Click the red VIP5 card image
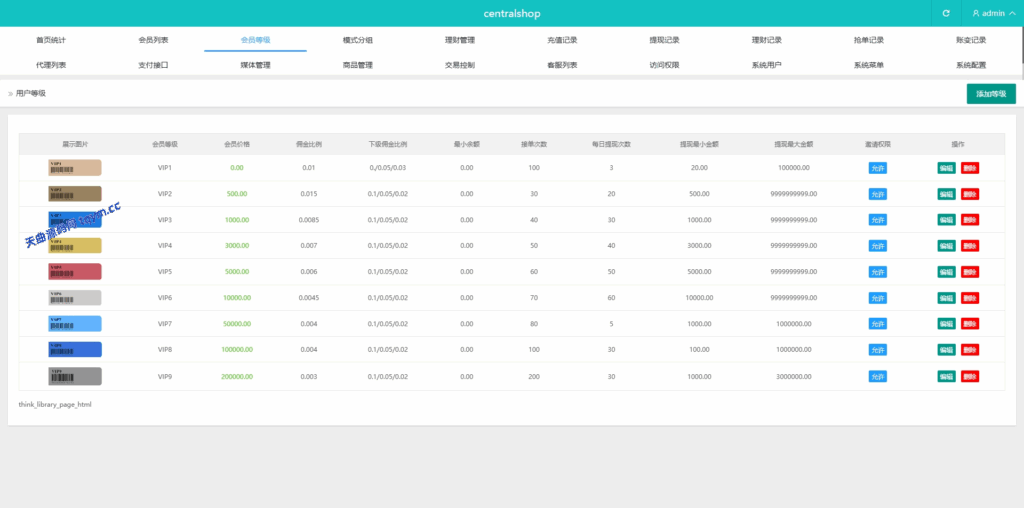 coord(75,272)
